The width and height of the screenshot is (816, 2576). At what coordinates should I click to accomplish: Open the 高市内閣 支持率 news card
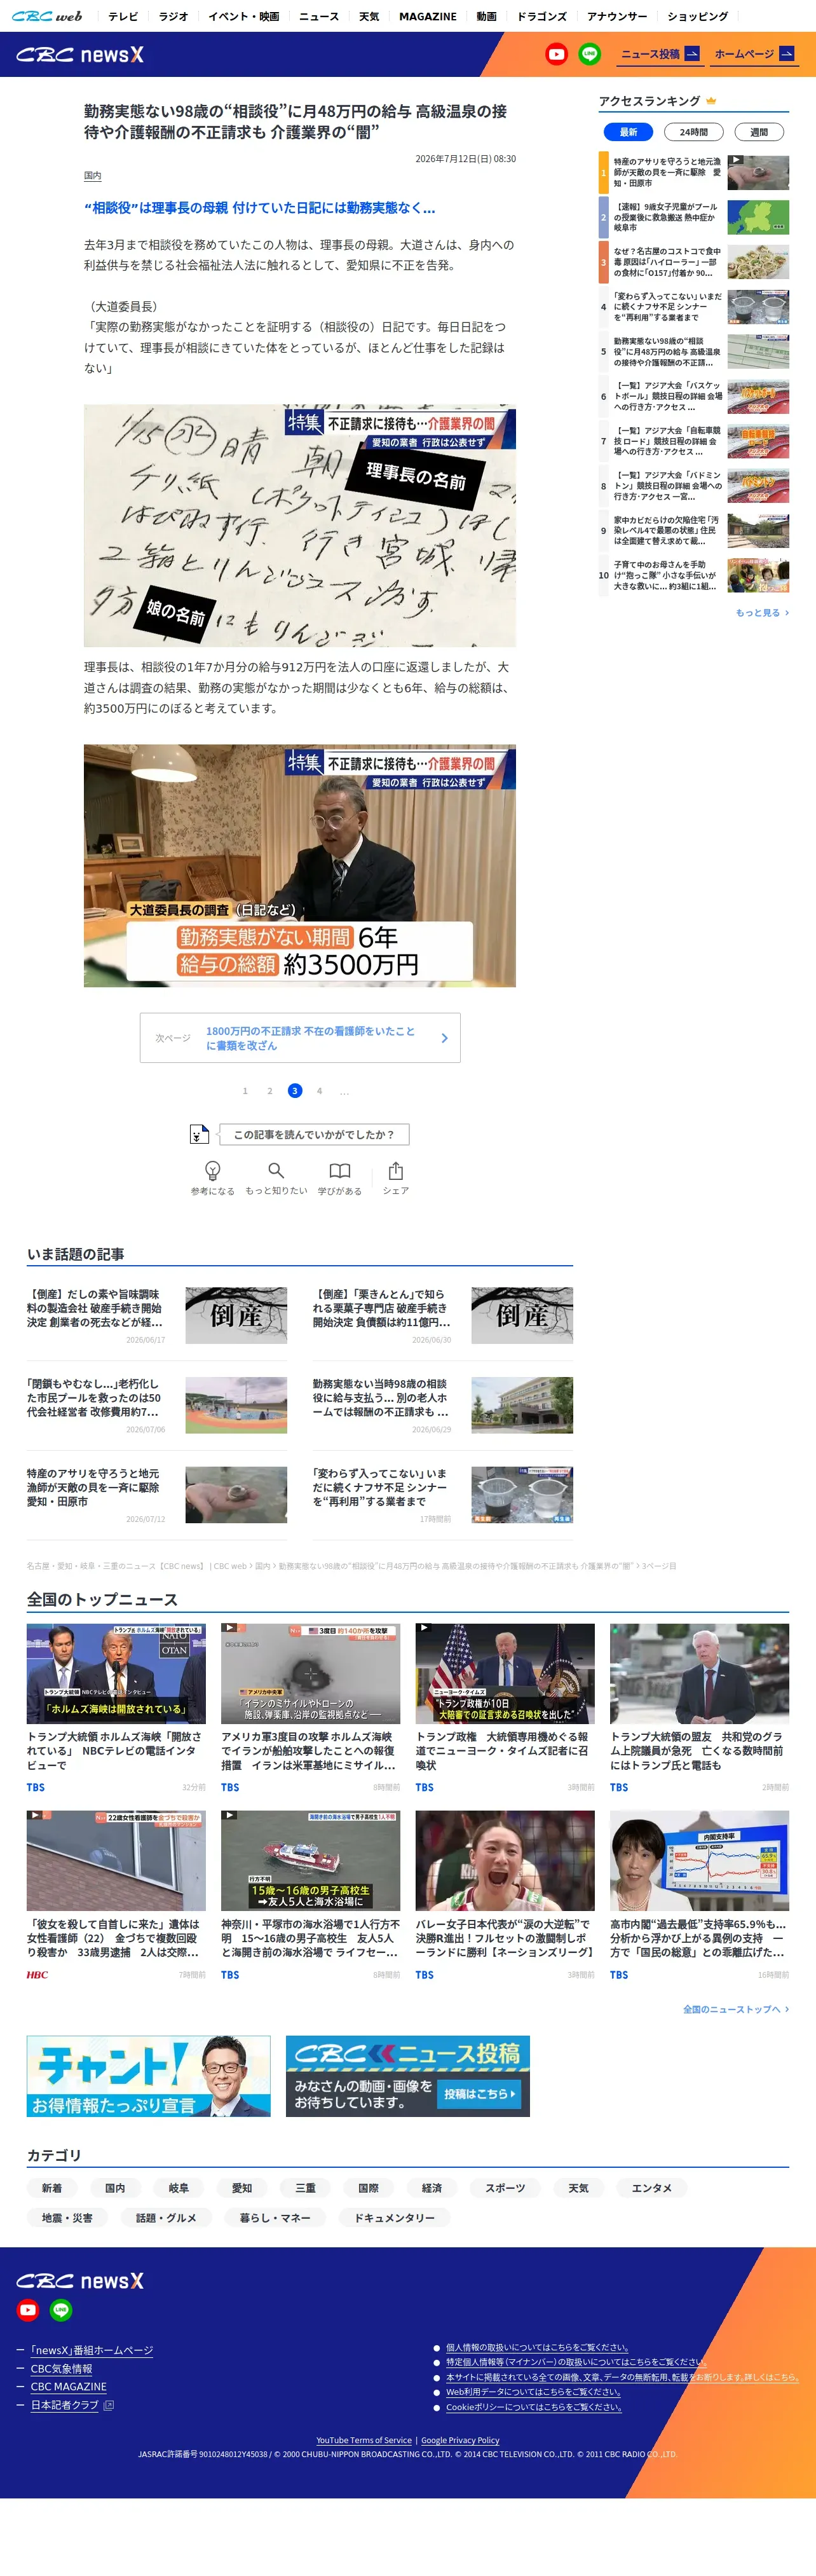(x=699, y=1896)
